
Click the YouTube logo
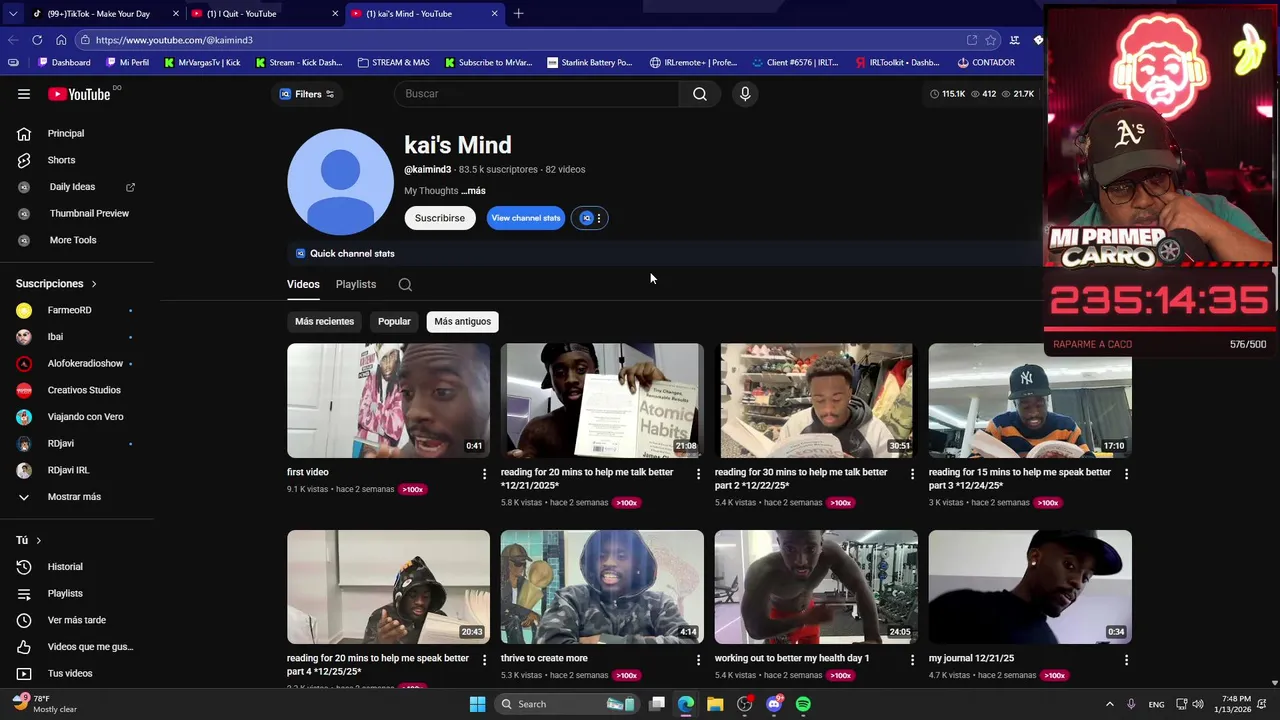(x=79, y=94)
